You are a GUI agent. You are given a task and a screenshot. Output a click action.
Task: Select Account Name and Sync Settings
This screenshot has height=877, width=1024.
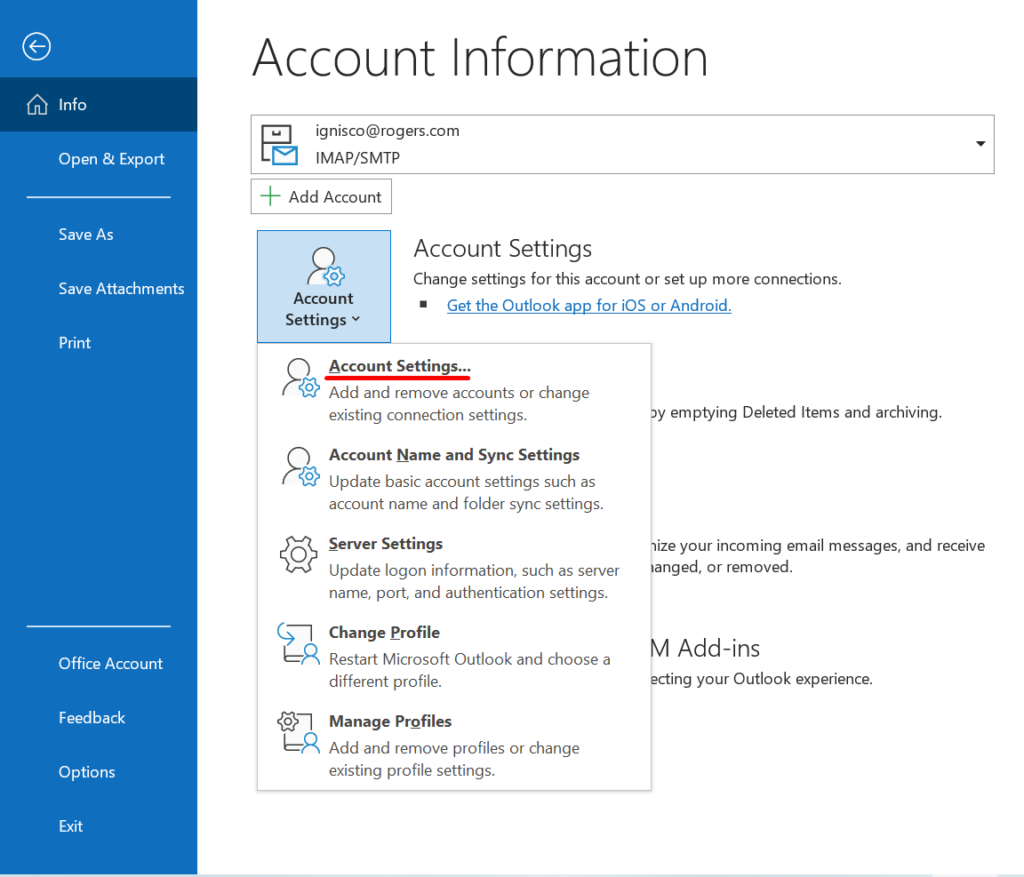click(454, 479)
